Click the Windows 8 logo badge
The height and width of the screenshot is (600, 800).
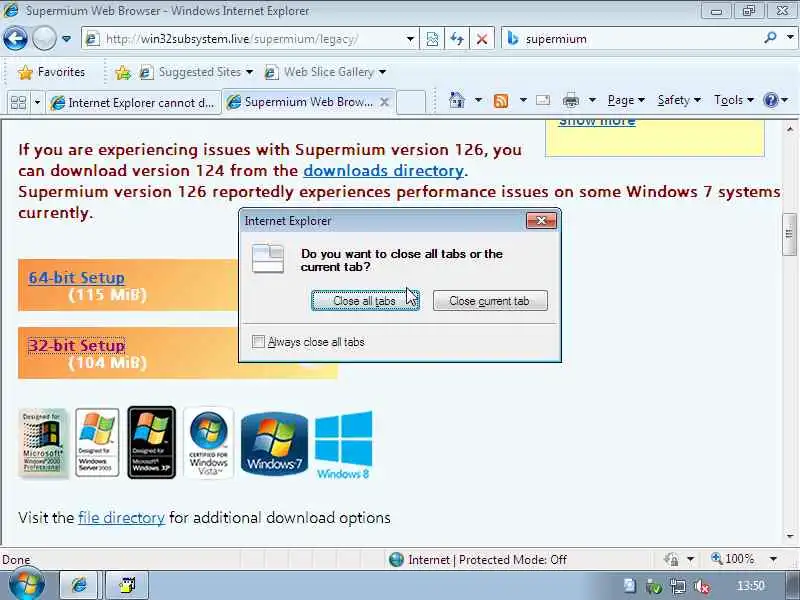coord(343,445)
